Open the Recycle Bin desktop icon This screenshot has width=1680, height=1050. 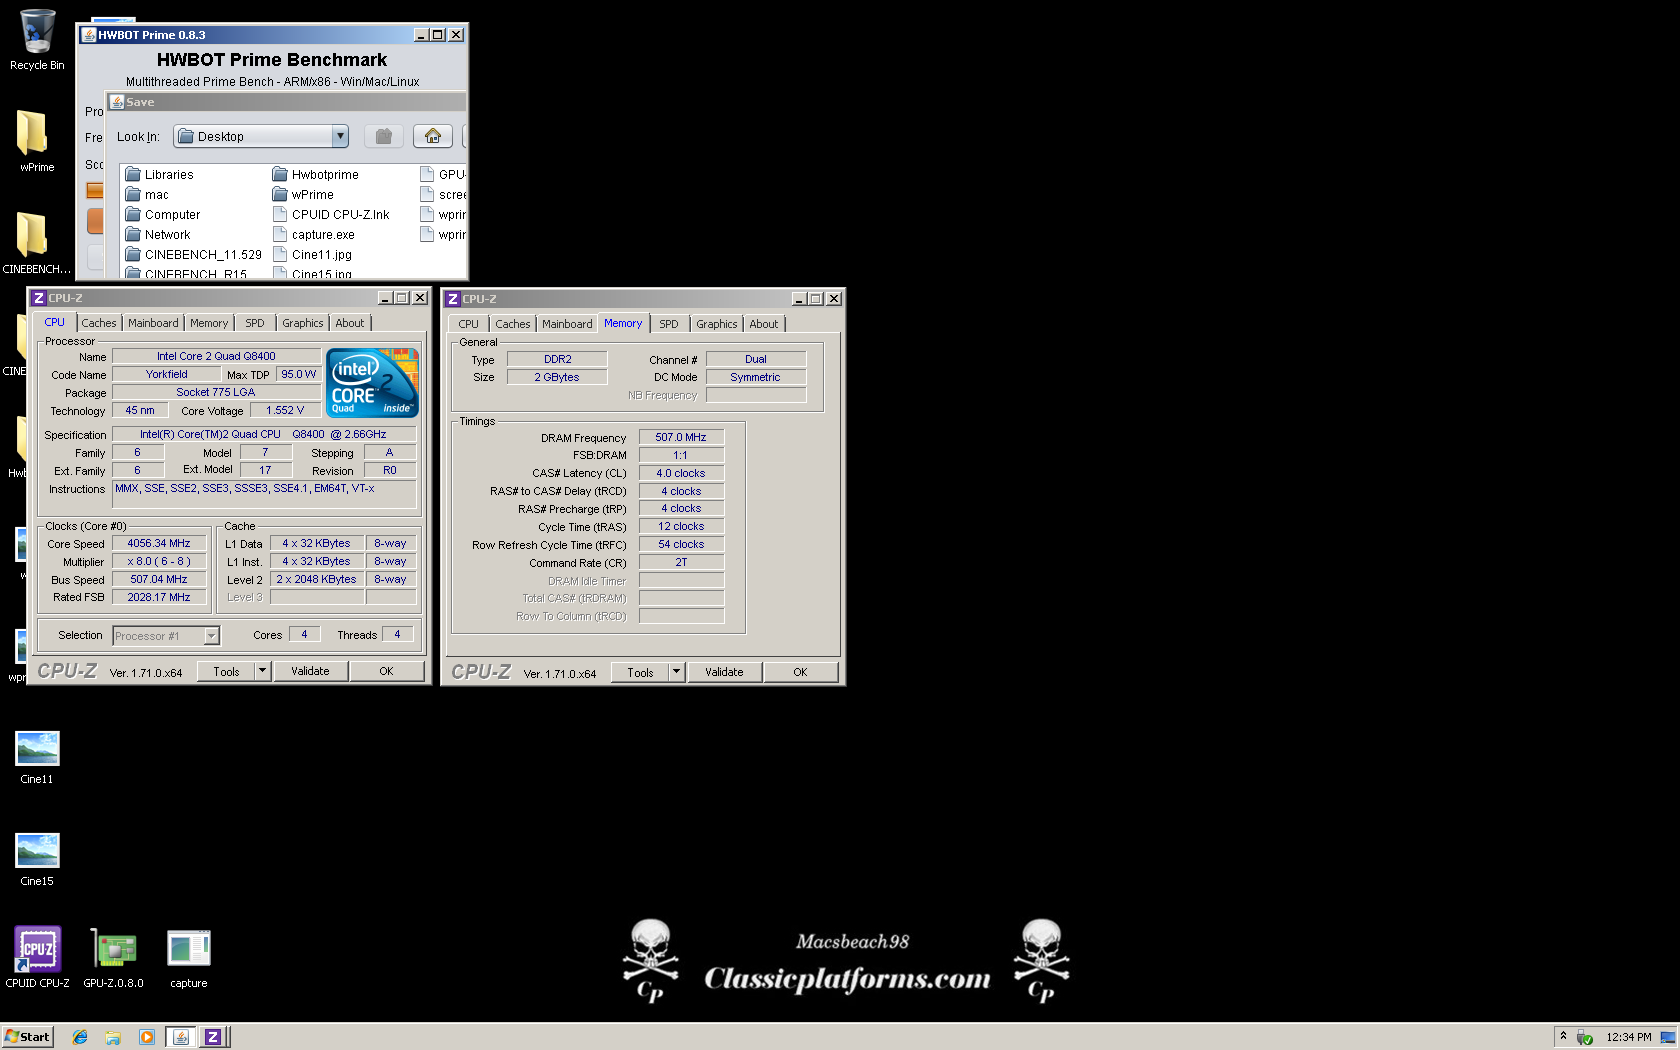pos(37,40)
